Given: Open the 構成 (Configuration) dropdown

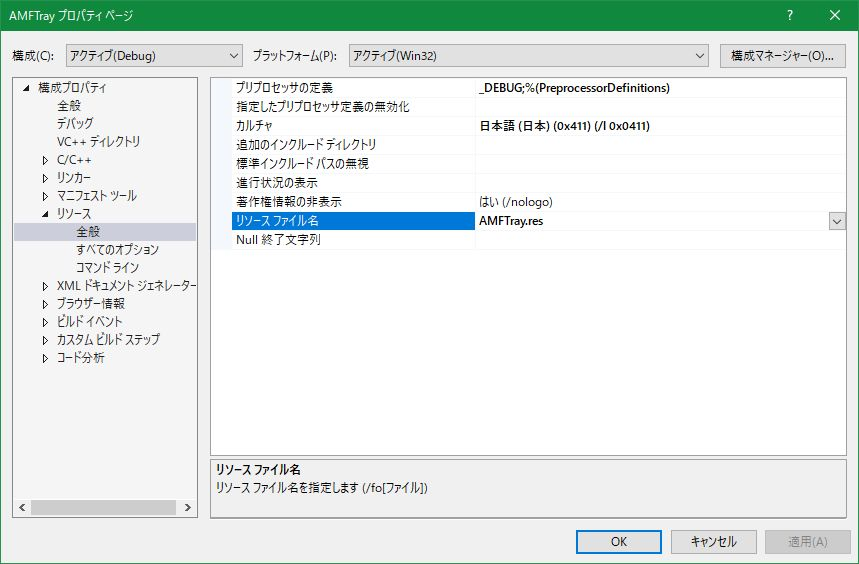Looking at the screenshot, I should click(x=154, y=55).
